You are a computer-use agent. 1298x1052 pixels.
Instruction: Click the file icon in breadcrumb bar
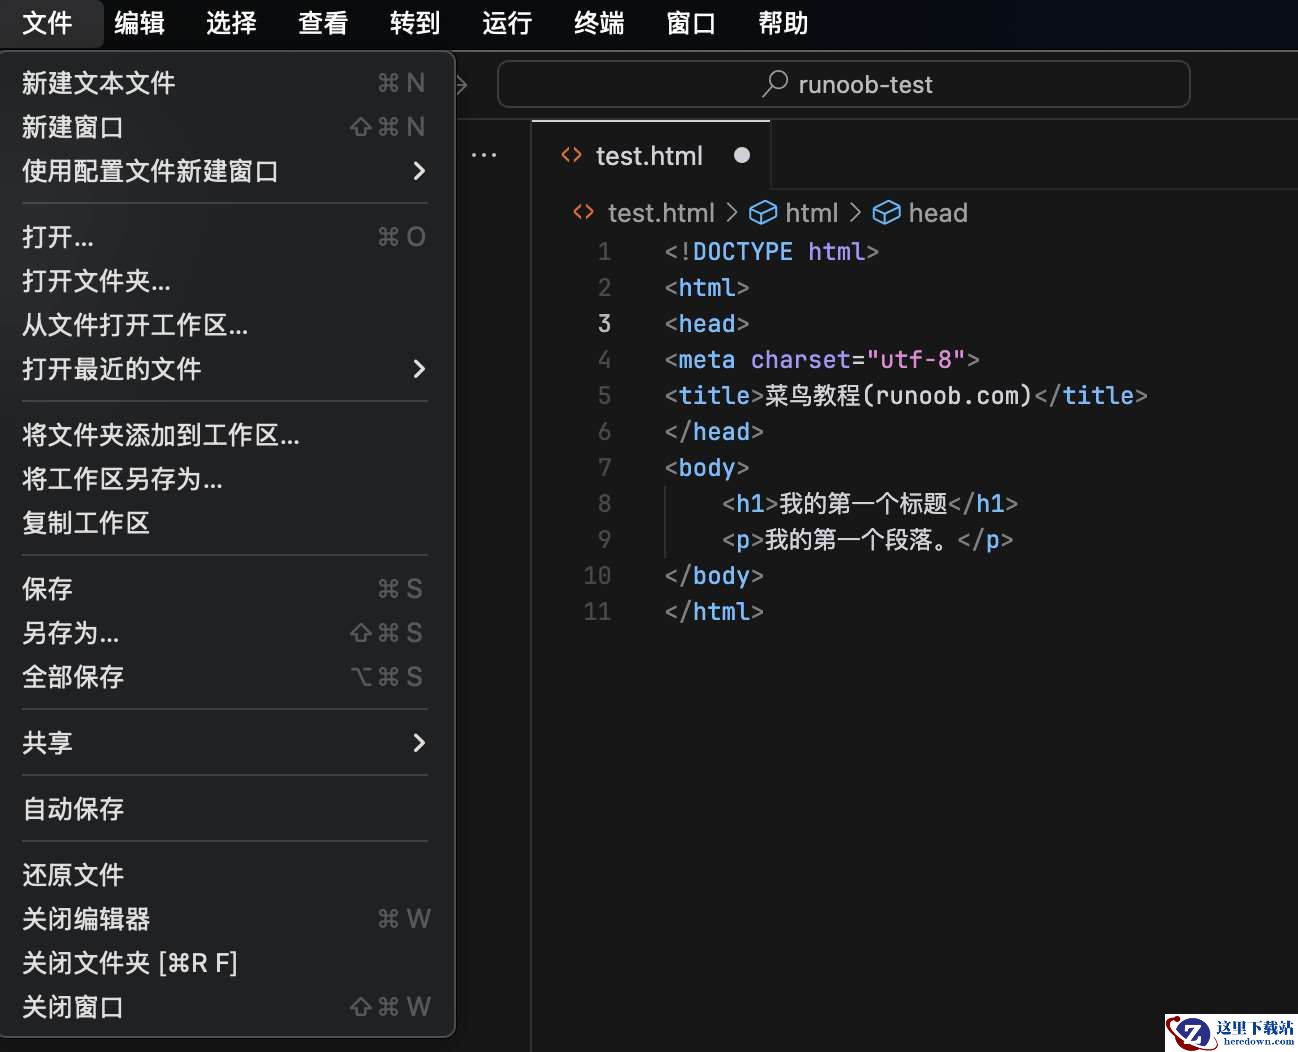tap(583, 212)
